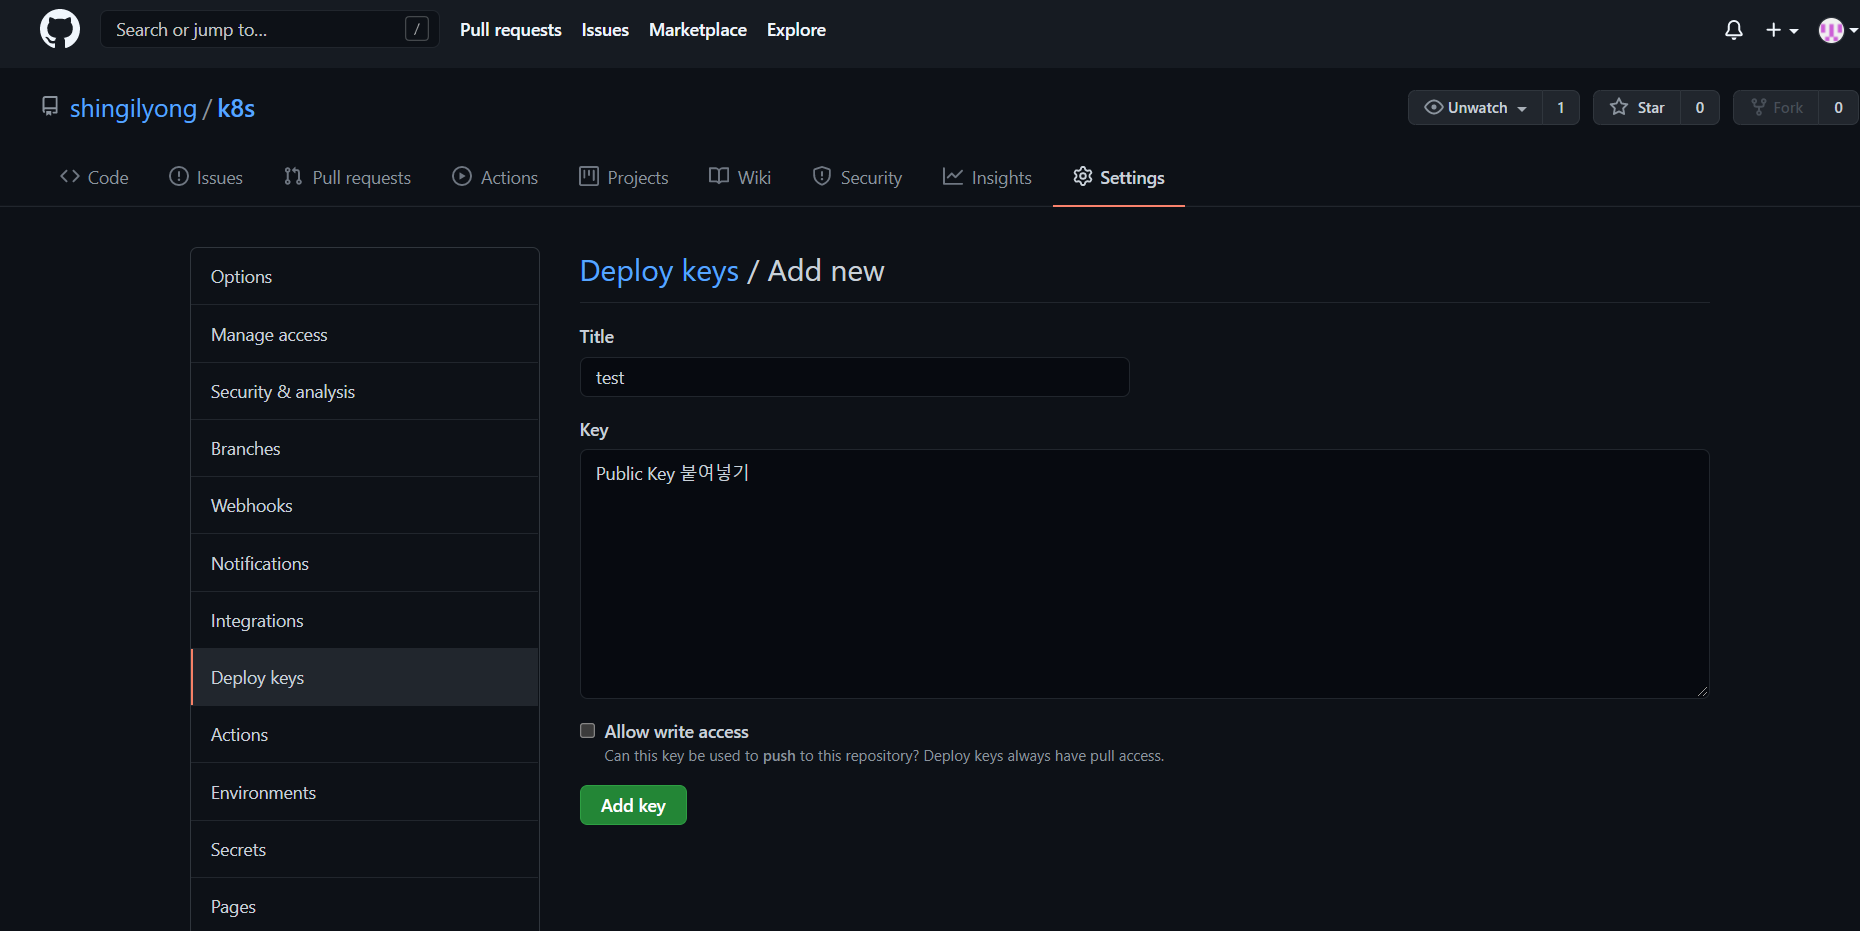Switch to the Code tab

pyautogui.click(x=94, y=177)
